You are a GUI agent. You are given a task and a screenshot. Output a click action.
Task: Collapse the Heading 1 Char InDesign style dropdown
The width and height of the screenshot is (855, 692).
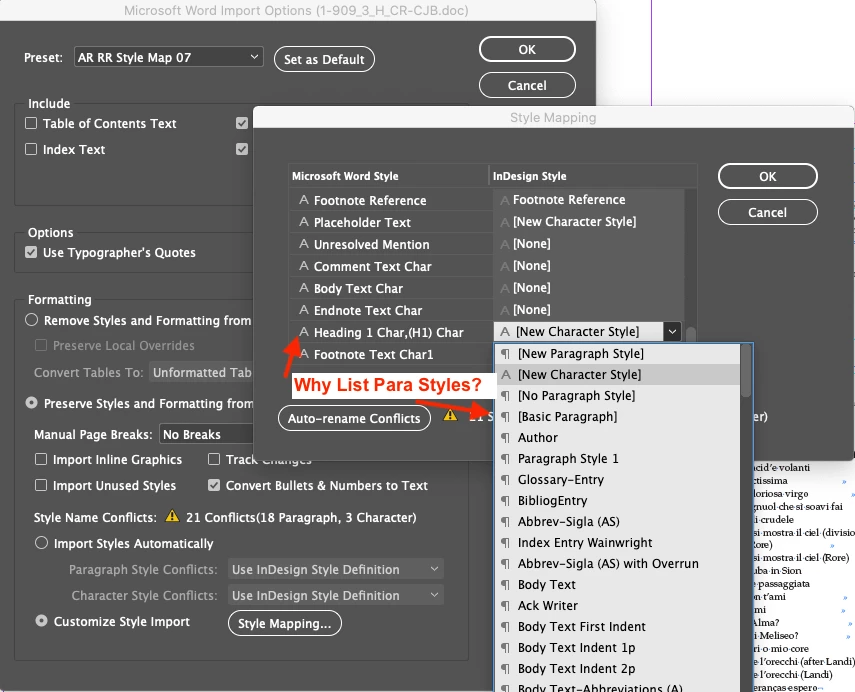coord(672,332)
